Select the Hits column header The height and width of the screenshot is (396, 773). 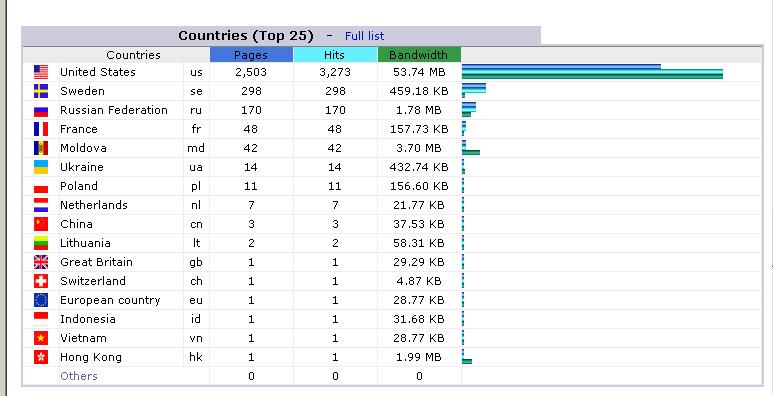pyautogui.click(x=335, y=55)
